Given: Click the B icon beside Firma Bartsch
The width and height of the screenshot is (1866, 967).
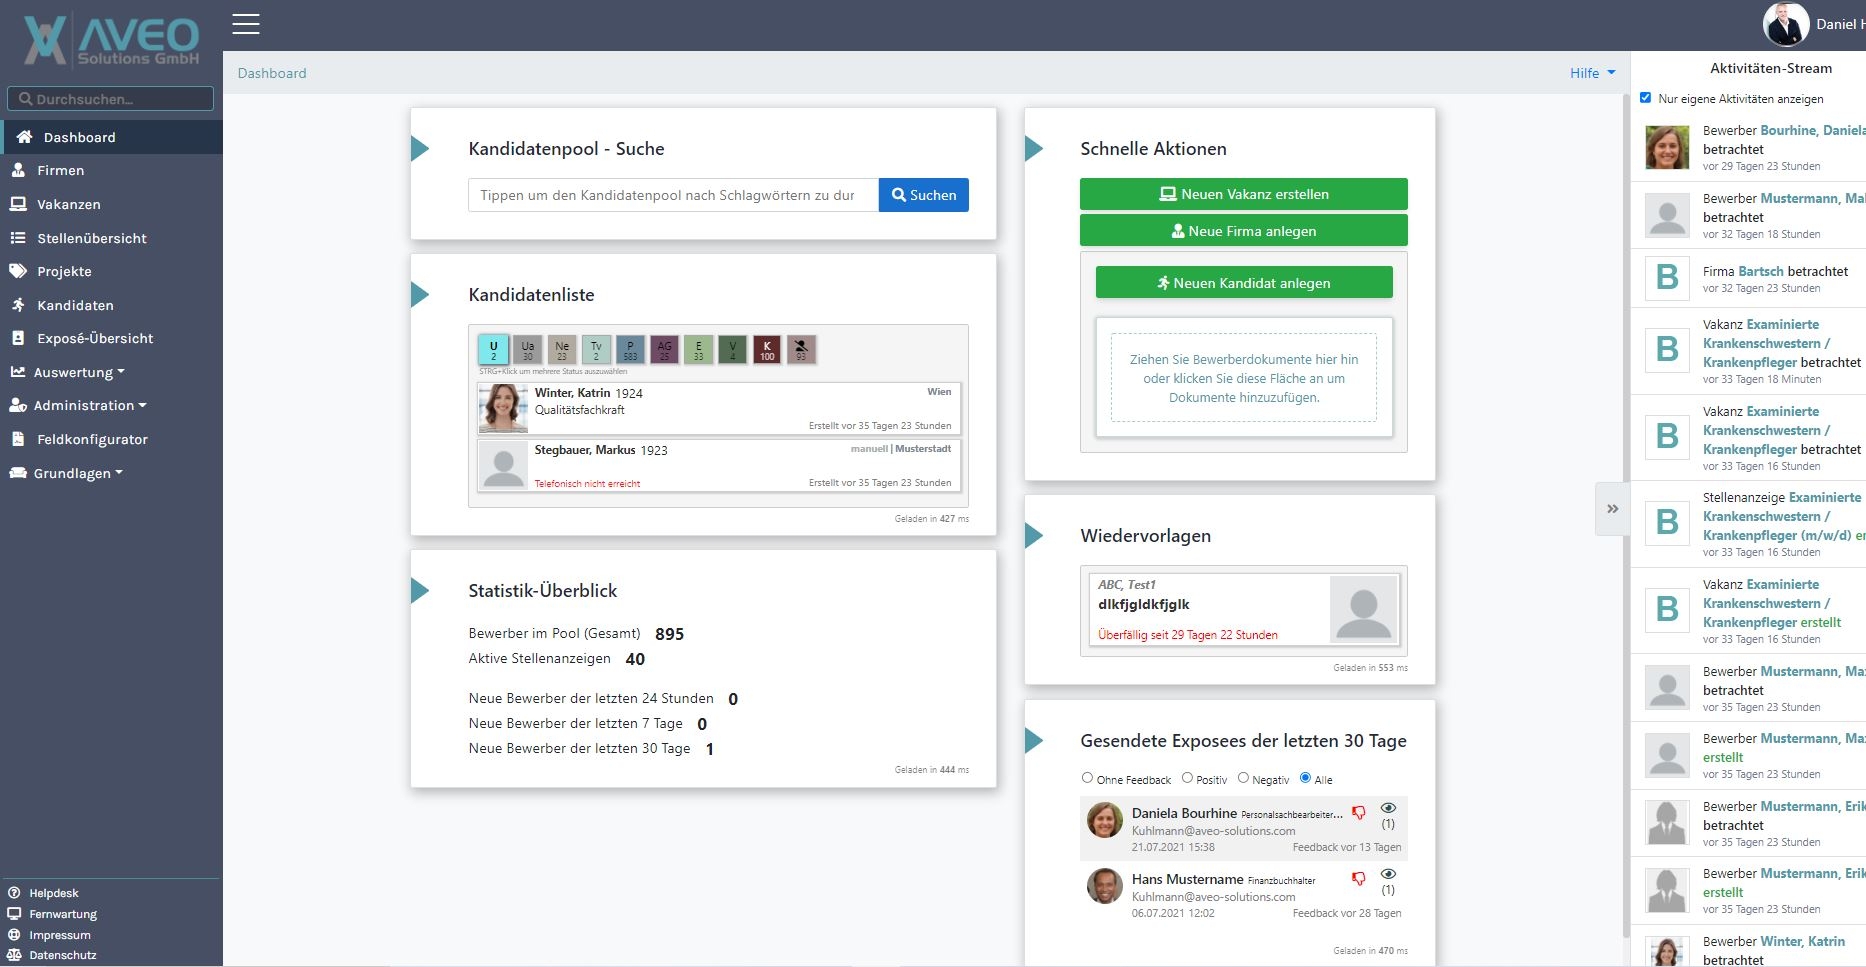Looking at the screenshot, I should tap(1667, 277).
